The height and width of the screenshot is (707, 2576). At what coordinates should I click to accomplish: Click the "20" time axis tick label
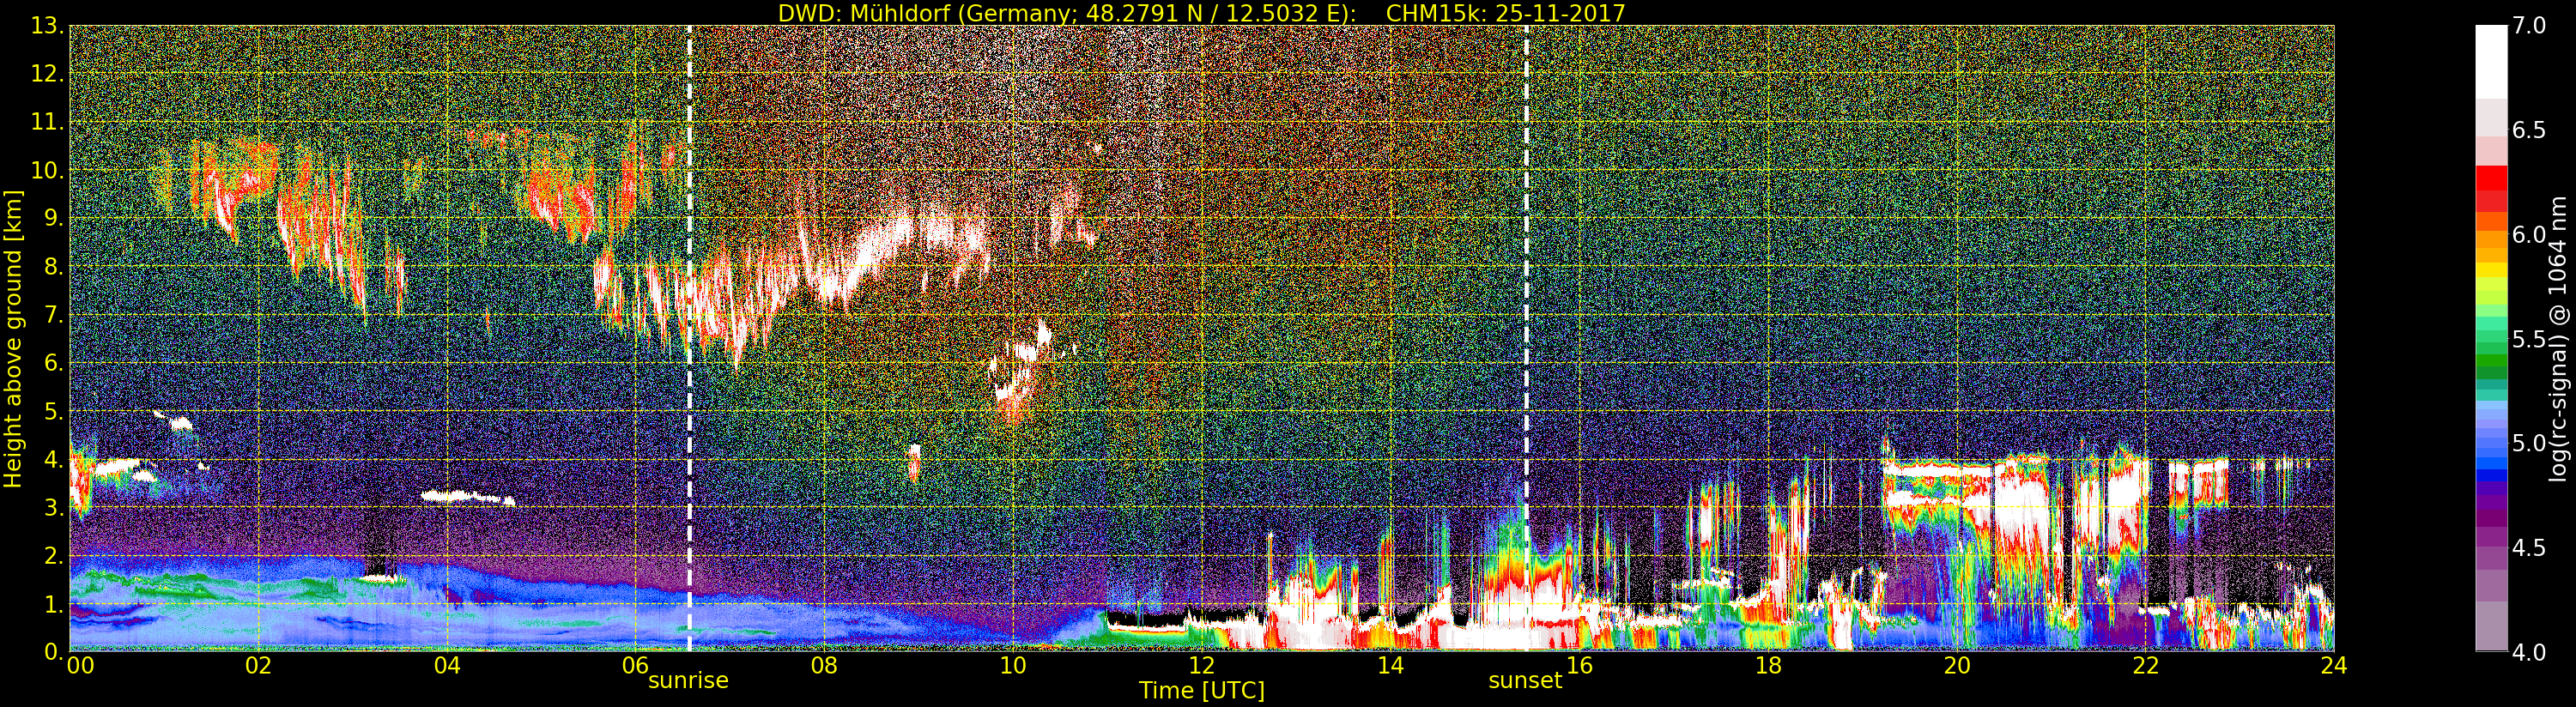1957,665
